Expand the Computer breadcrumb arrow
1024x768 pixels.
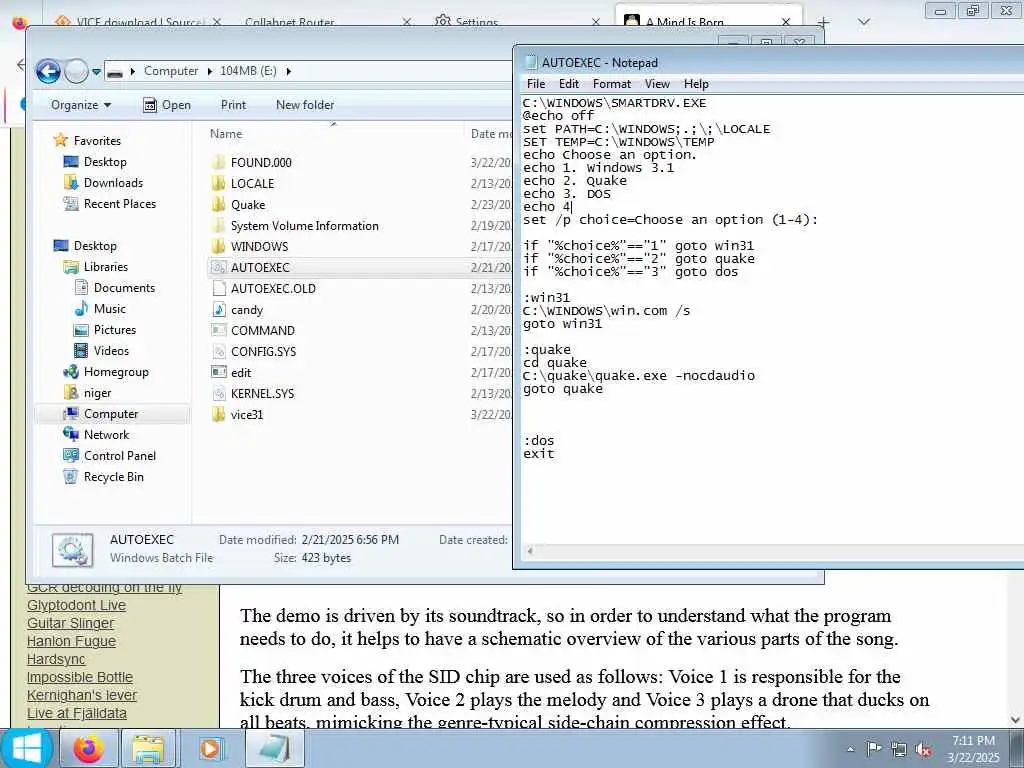coord(210,71)
